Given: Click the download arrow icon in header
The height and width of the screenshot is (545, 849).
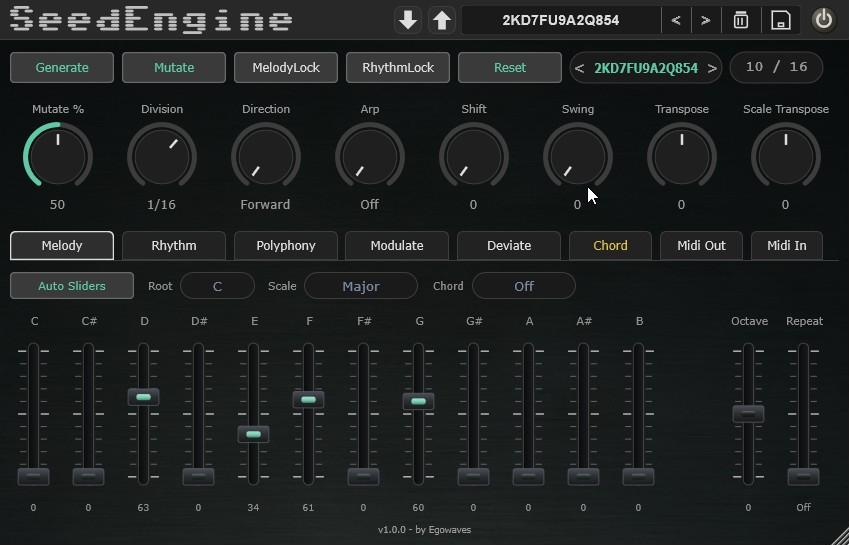Looking at the screenshot, I should pyautogui.click(x=408, y=21).
